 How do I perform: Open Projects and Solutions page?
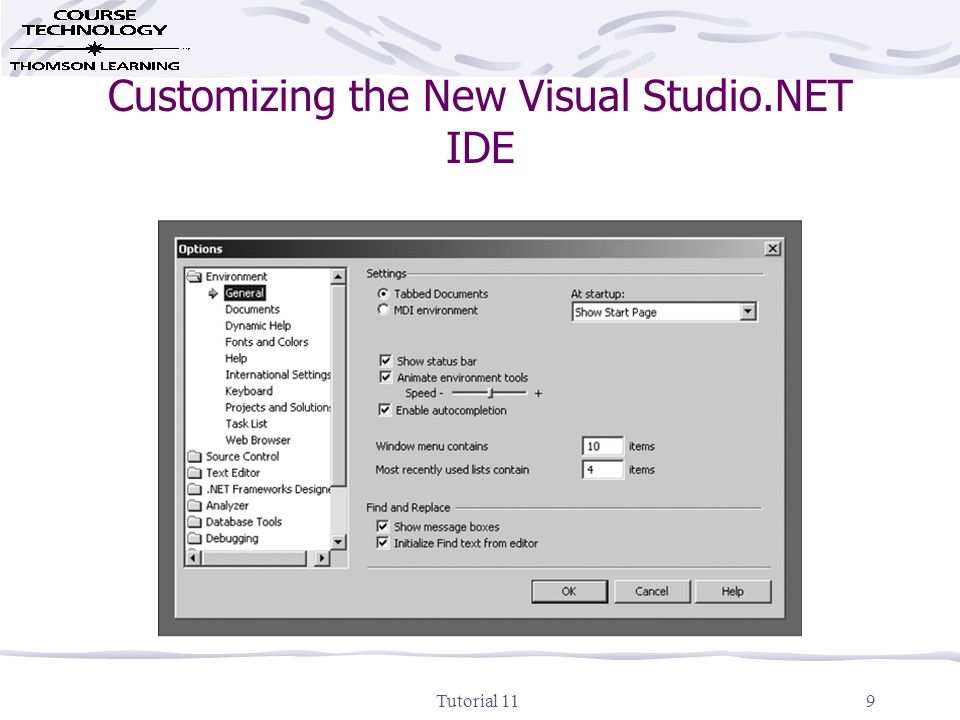pyautogui.click(x=277, y=408)
